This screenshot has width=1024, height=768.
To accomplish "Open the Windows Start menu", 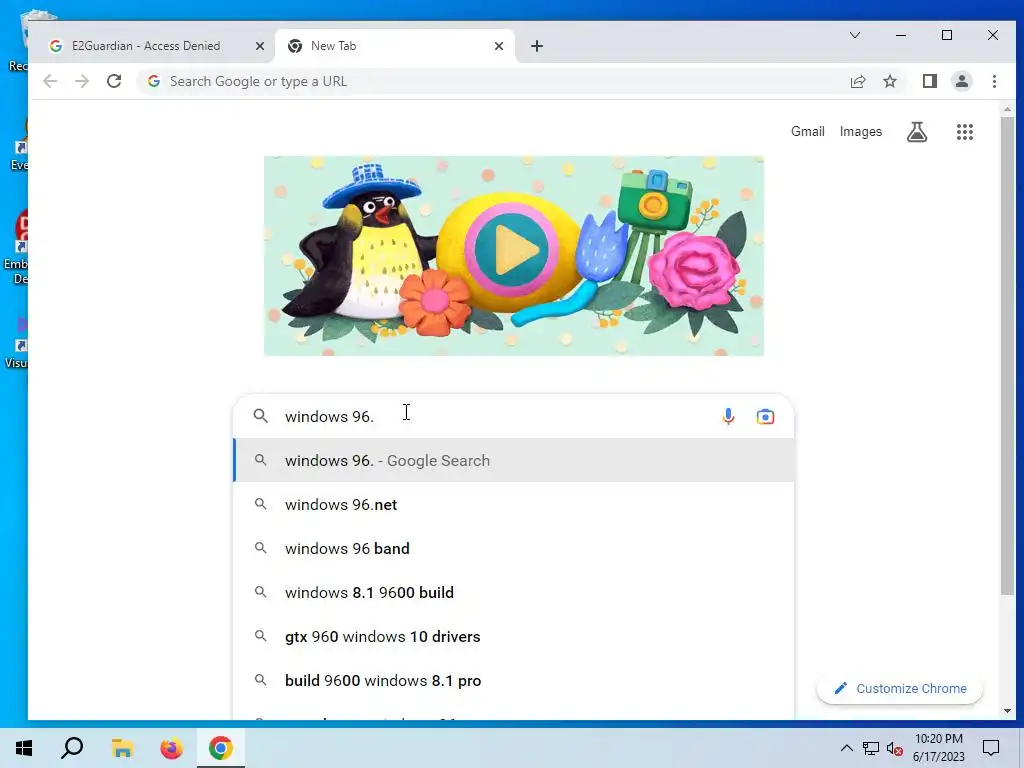I will click(24, 748).
